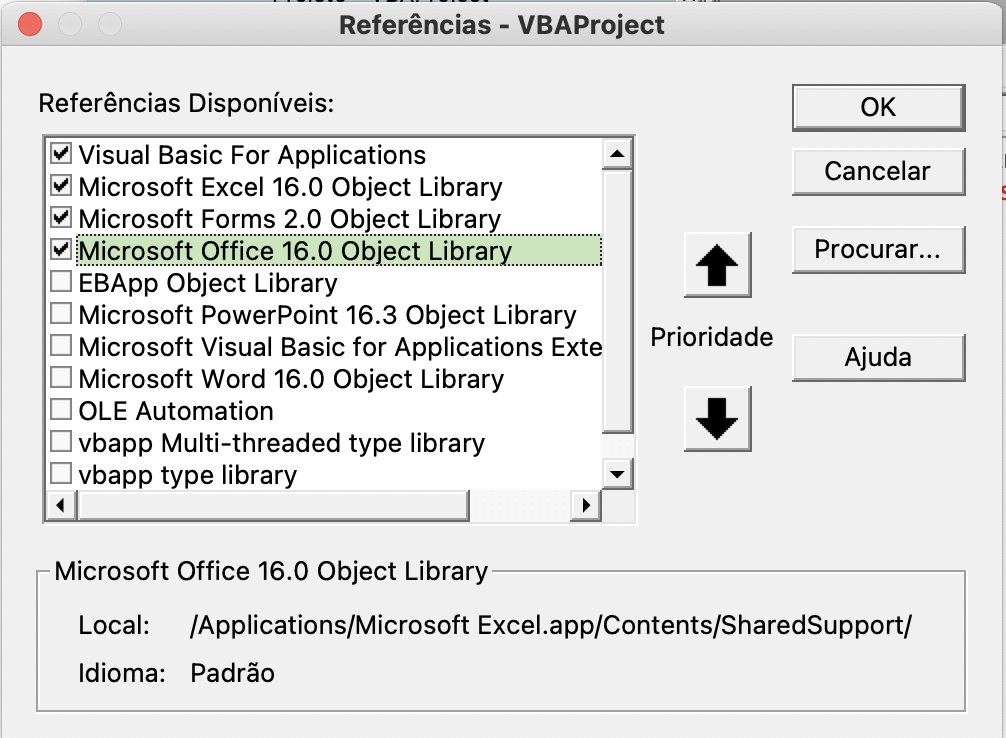Open the Procurar... file browser
This screenshot has width=1006, height=738.
coord(877,249)
